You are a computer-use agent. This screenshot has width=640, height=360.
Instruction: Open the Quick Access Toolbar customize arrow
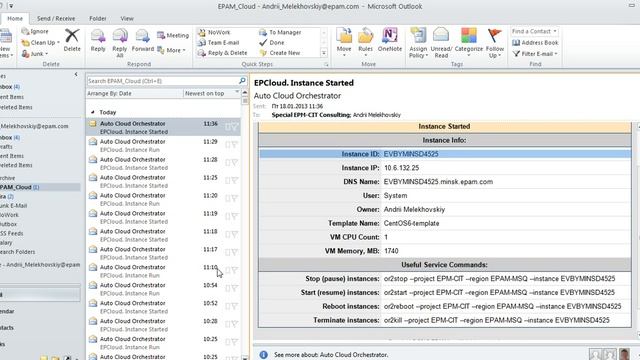[11, 6]
